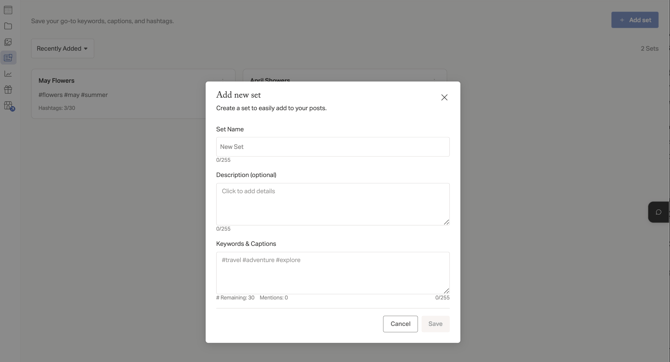The image size is (670, 362).
Task: Open the analytics line chart icon
Action: click(x=8, y=74)
